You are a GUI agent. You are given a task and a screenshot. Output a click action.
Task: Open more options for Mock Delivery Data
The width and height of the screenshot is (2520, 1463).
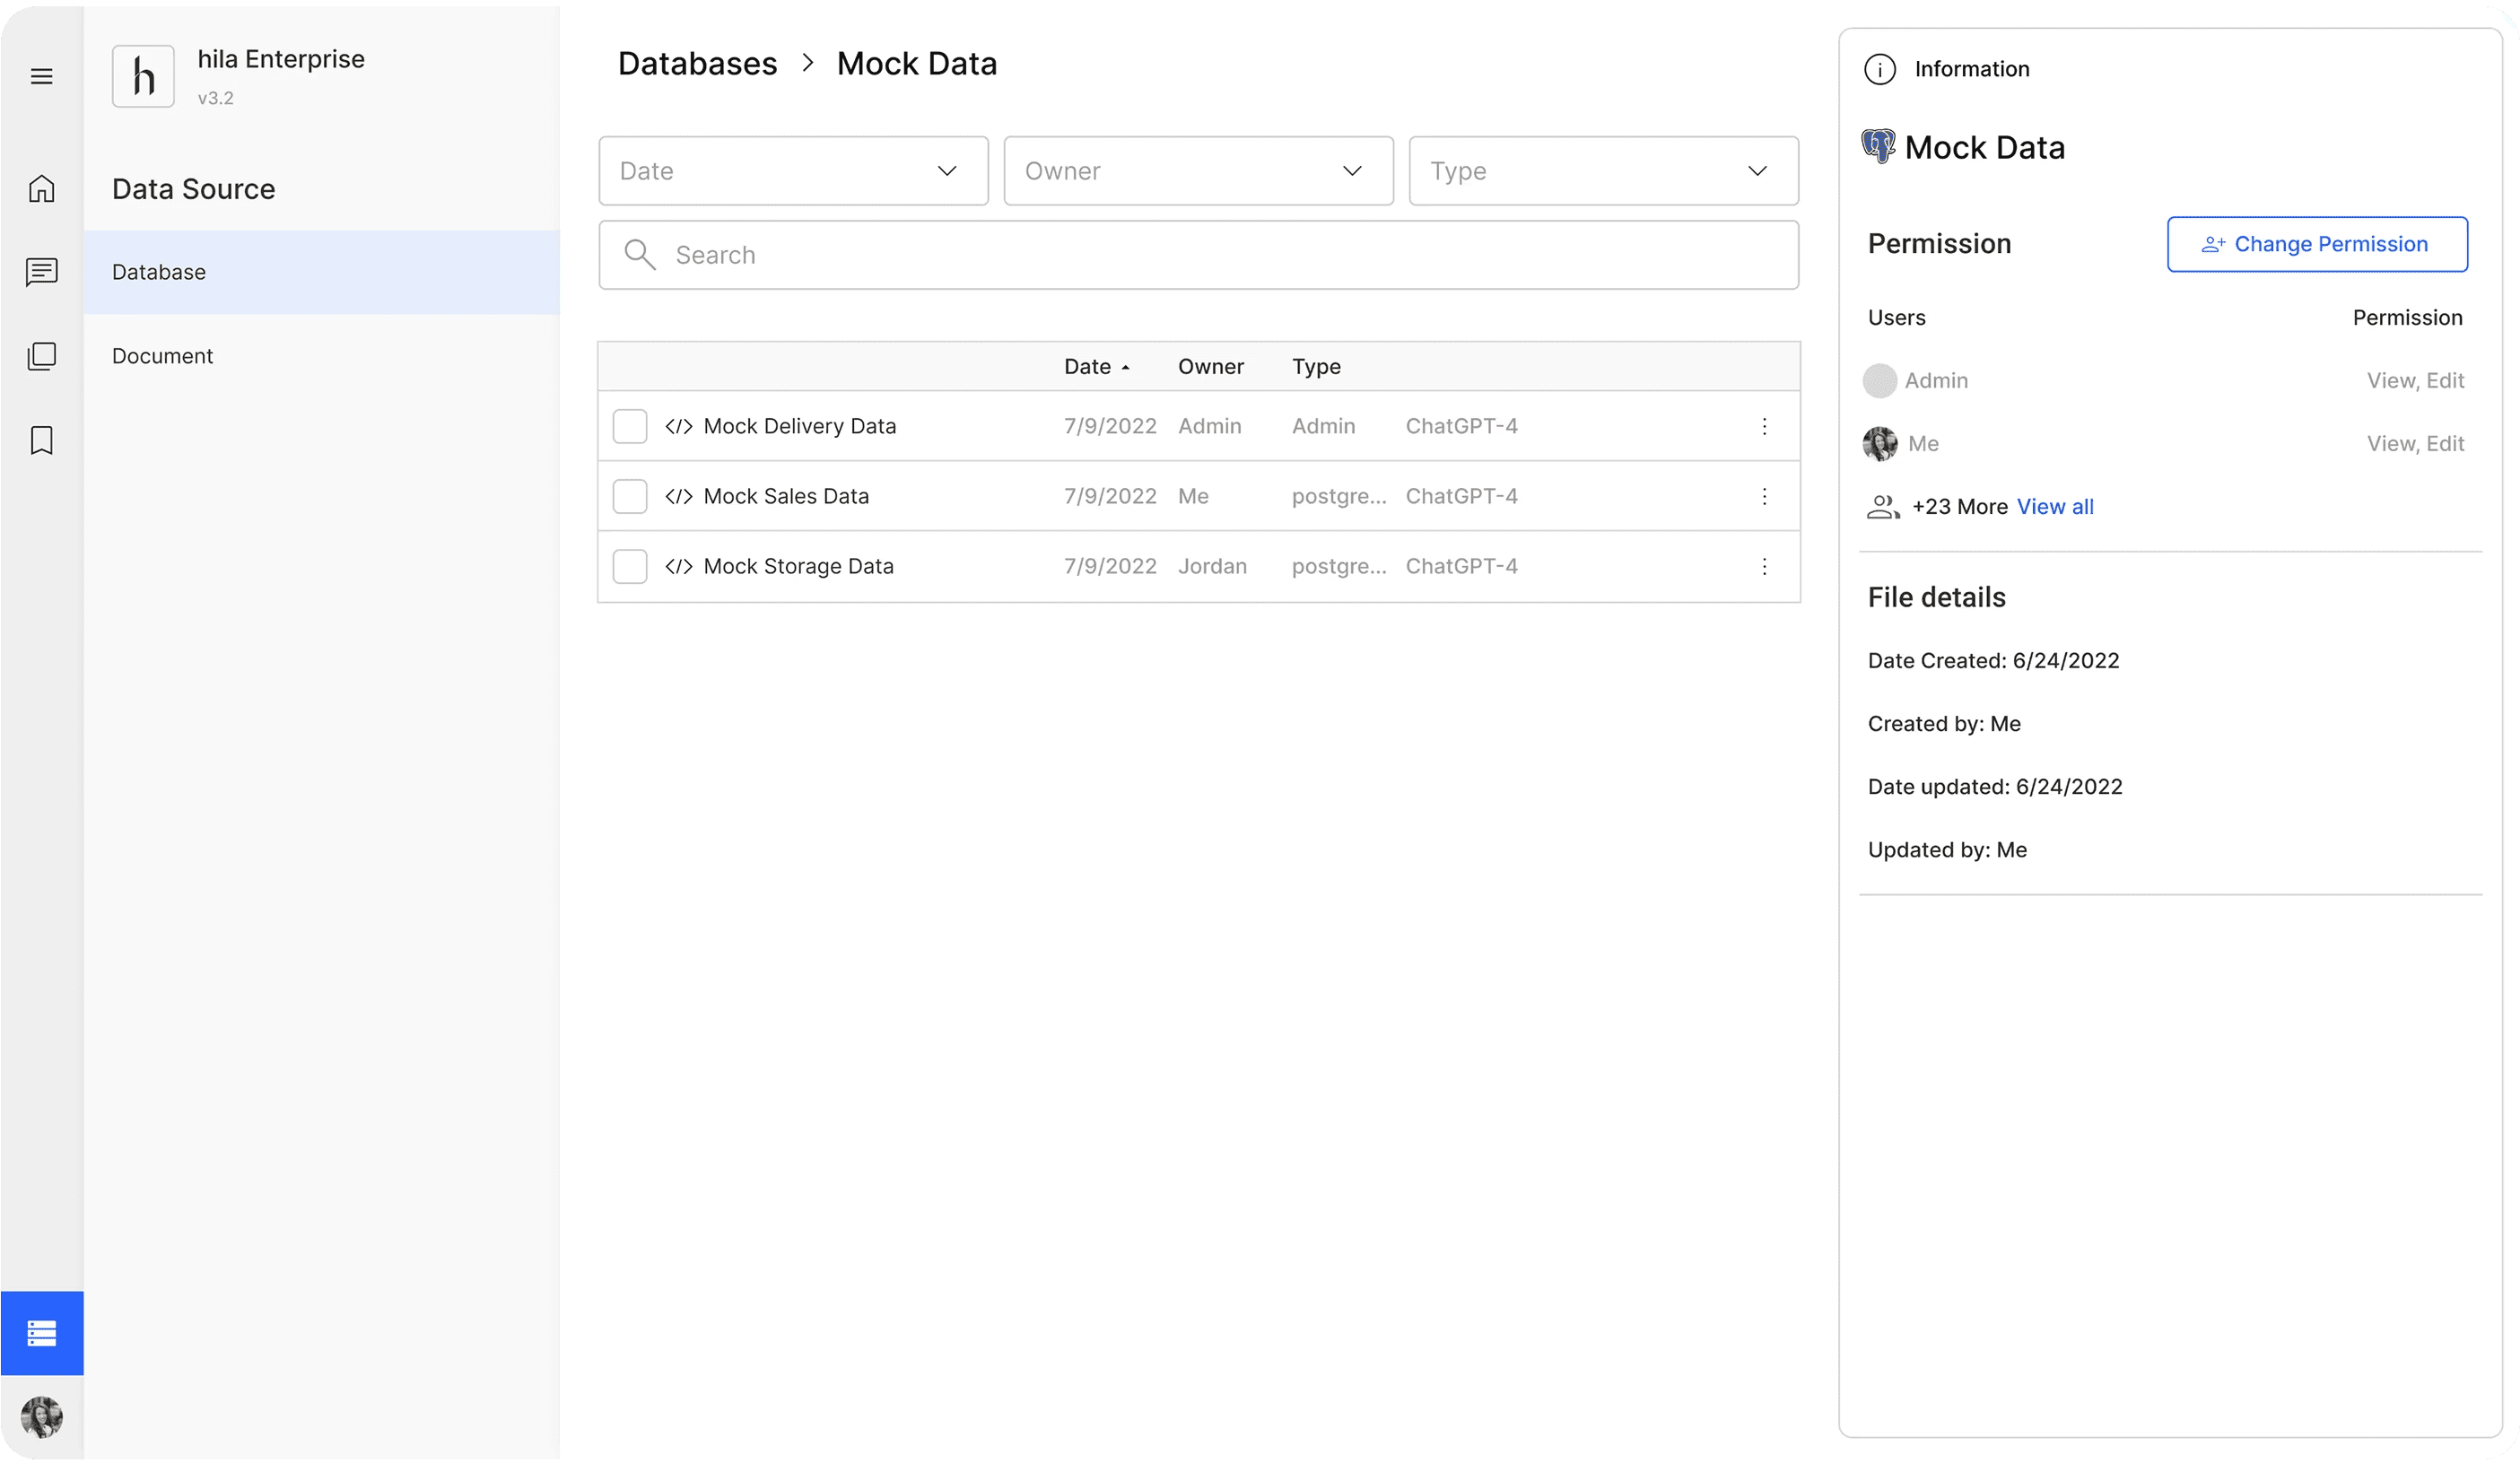[x=1764, y=427]
